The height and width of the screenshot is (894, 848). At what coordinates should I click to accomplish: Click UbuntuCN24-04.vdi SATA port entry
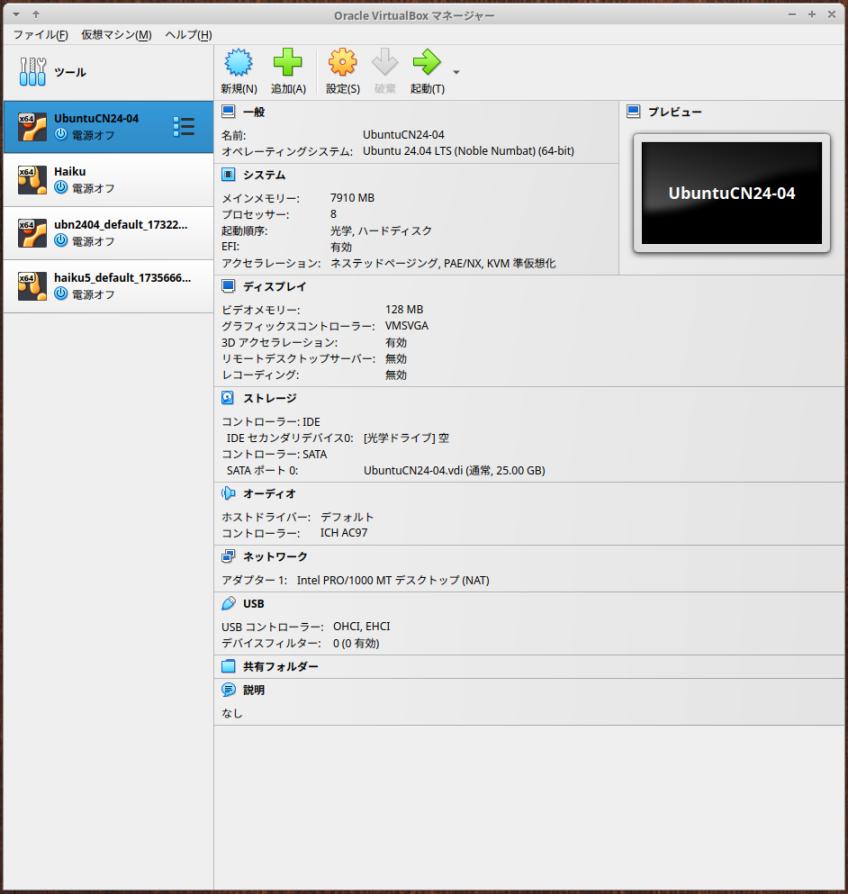454,470
